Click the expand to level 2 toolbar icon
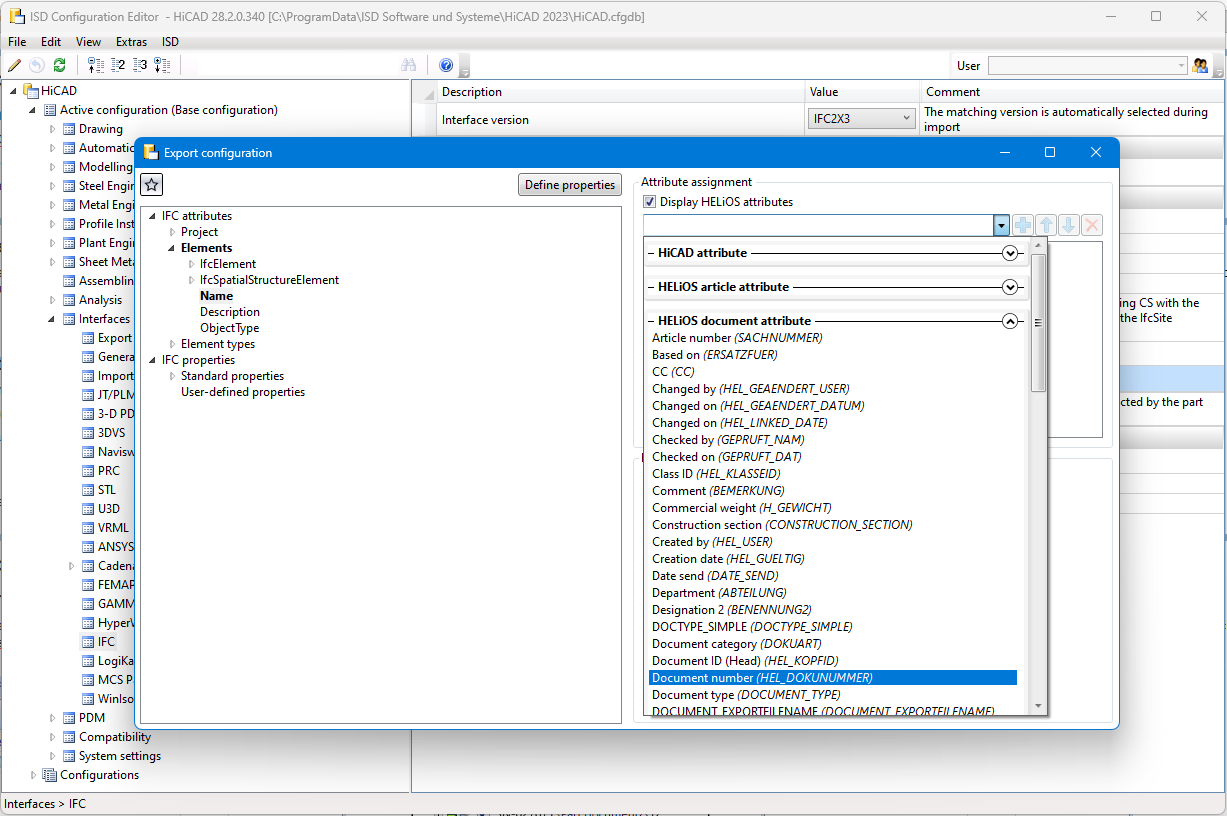Viewport: 1227px width, 816px height. click(118, 65)
